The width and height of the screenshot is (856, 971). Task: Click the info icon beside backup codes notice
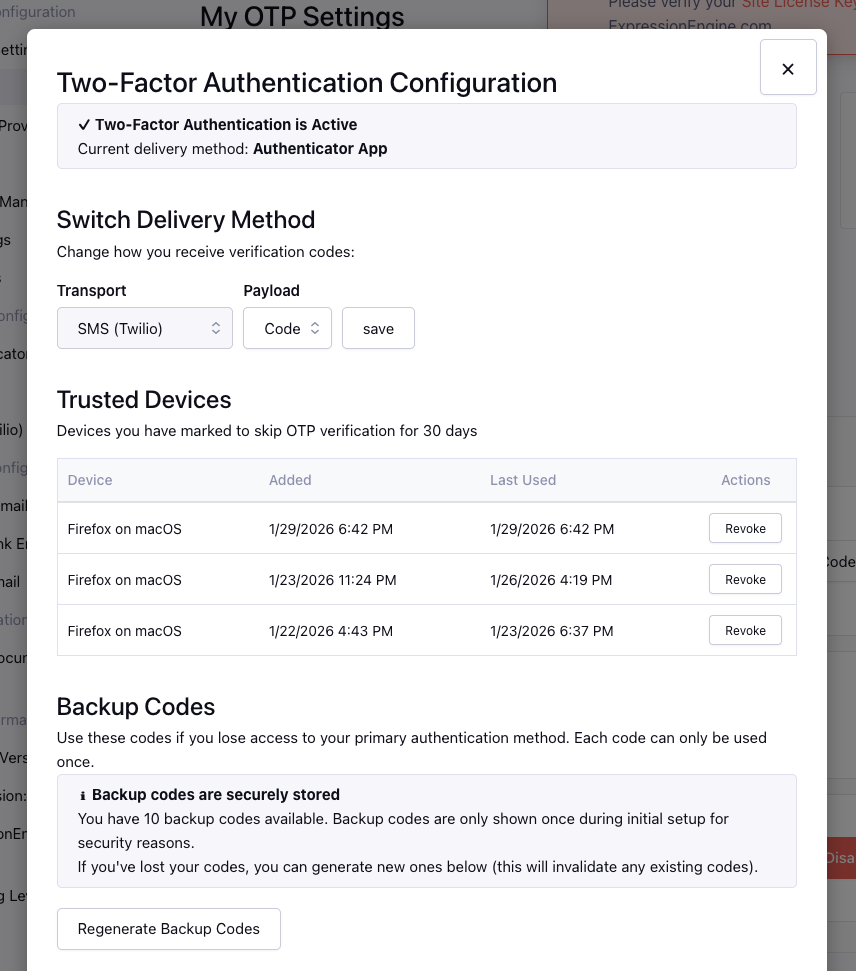click(x=83, y=795)
